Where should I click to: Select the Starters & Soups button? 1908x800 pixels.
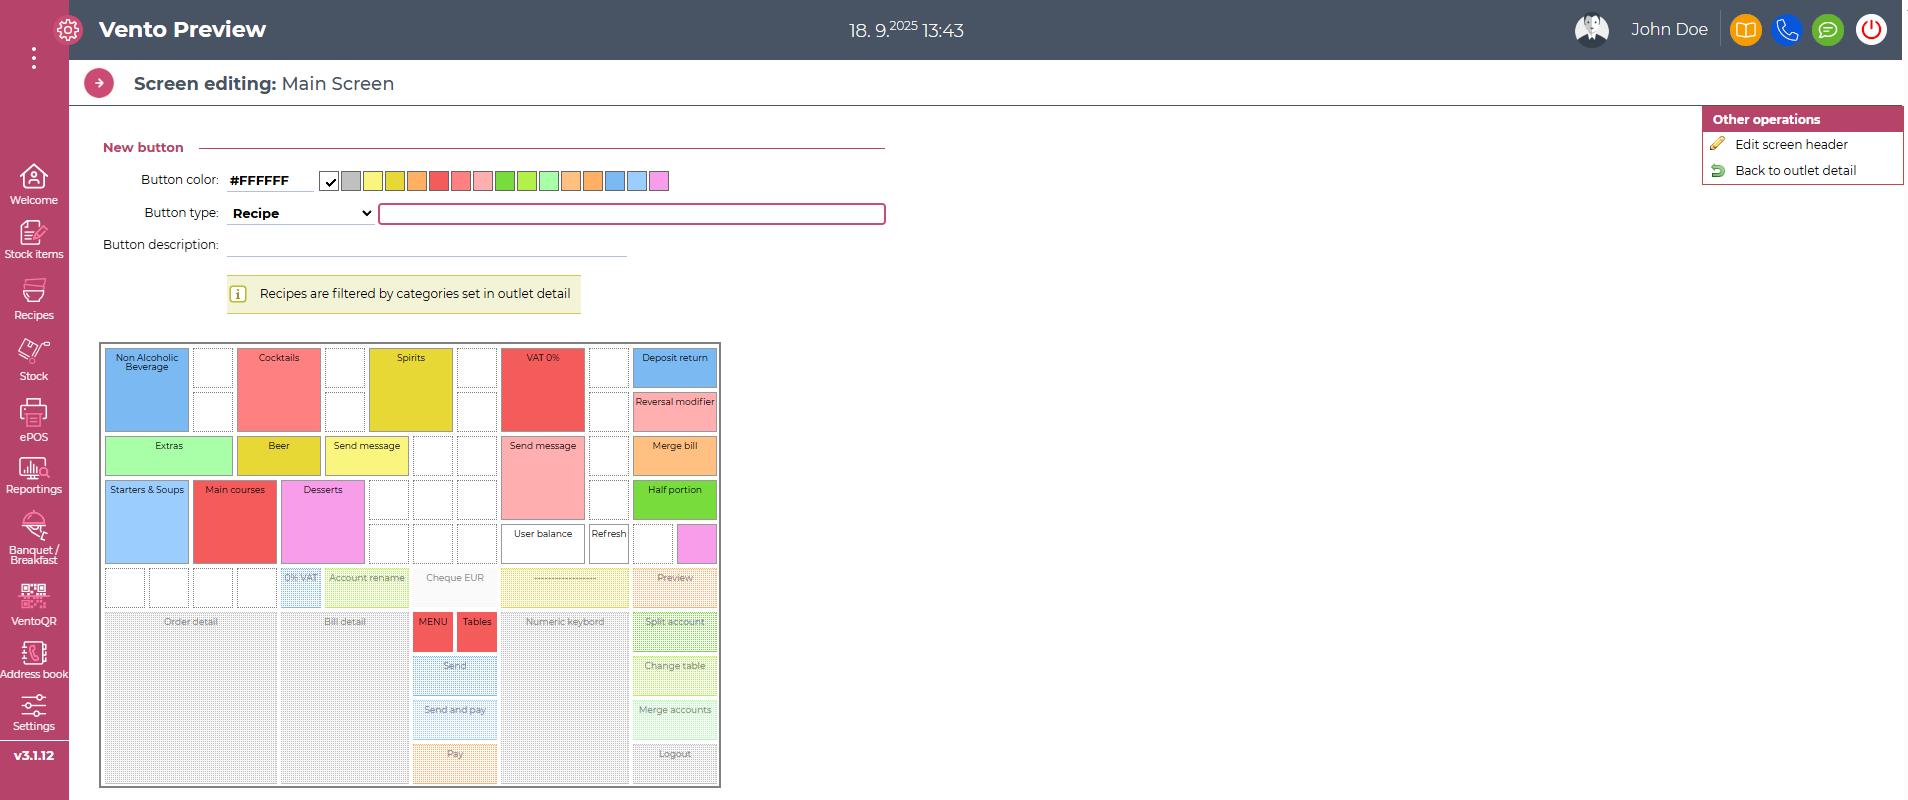pos(147,522)
